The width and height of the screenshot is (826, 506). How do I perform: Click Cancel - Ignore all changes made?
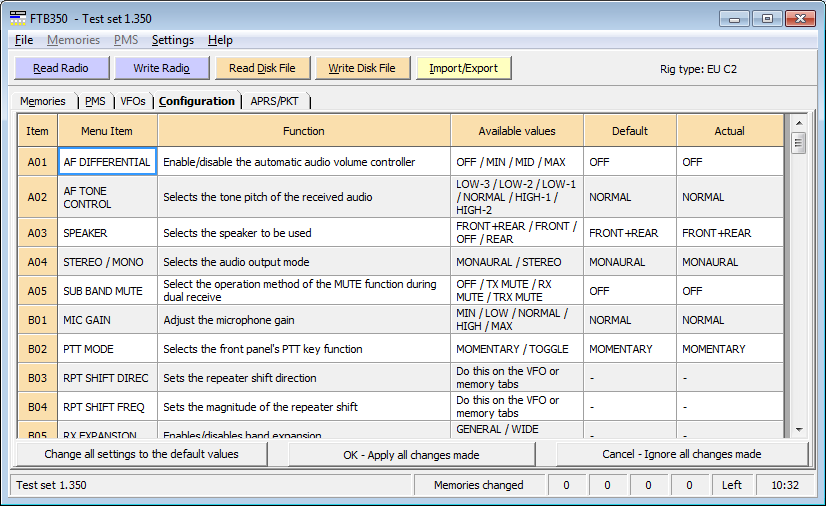[x=681, y=454]
